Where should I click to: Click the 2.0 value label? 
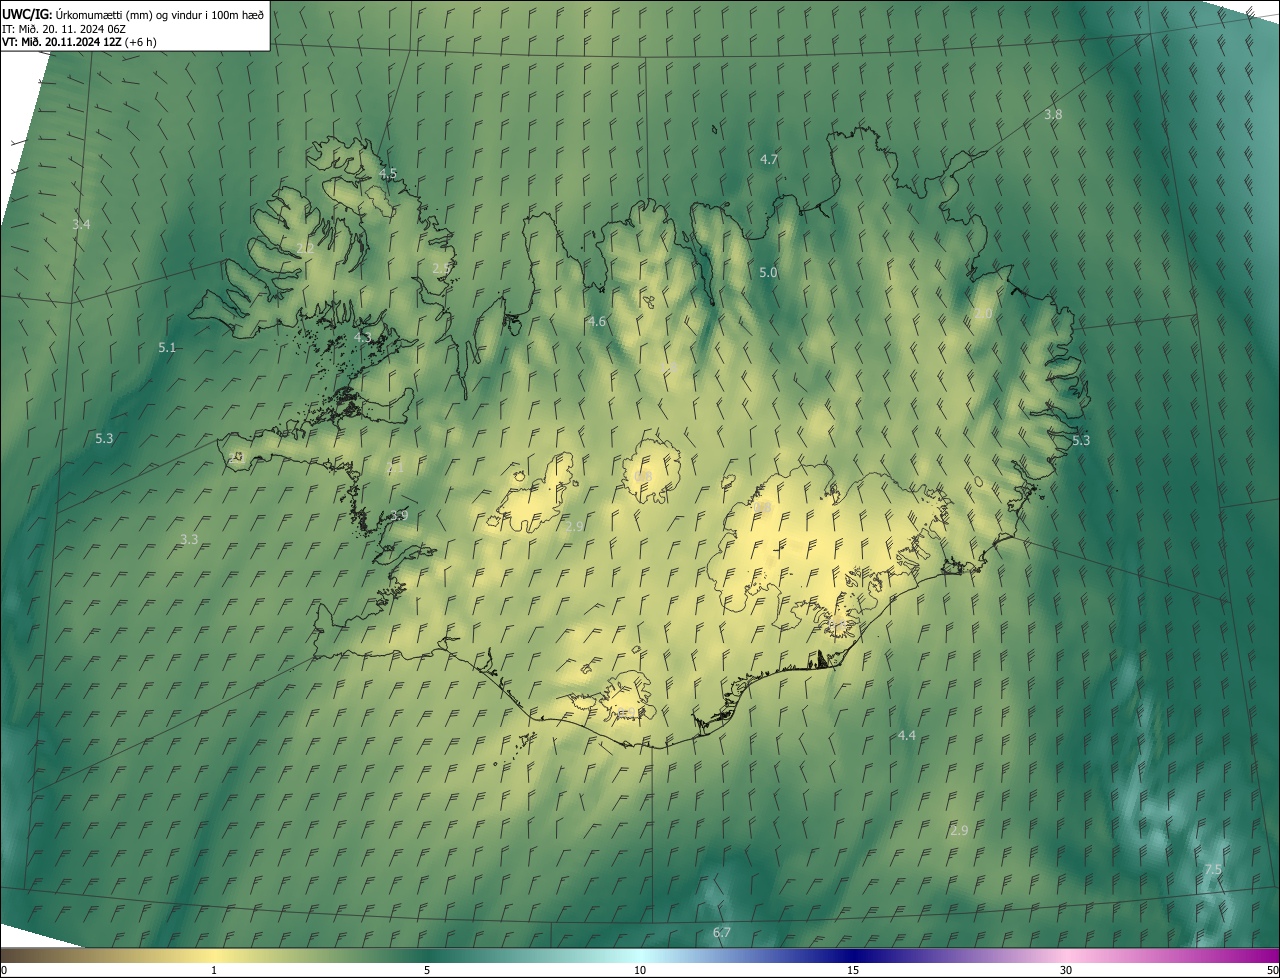click(x=983, y=314)
